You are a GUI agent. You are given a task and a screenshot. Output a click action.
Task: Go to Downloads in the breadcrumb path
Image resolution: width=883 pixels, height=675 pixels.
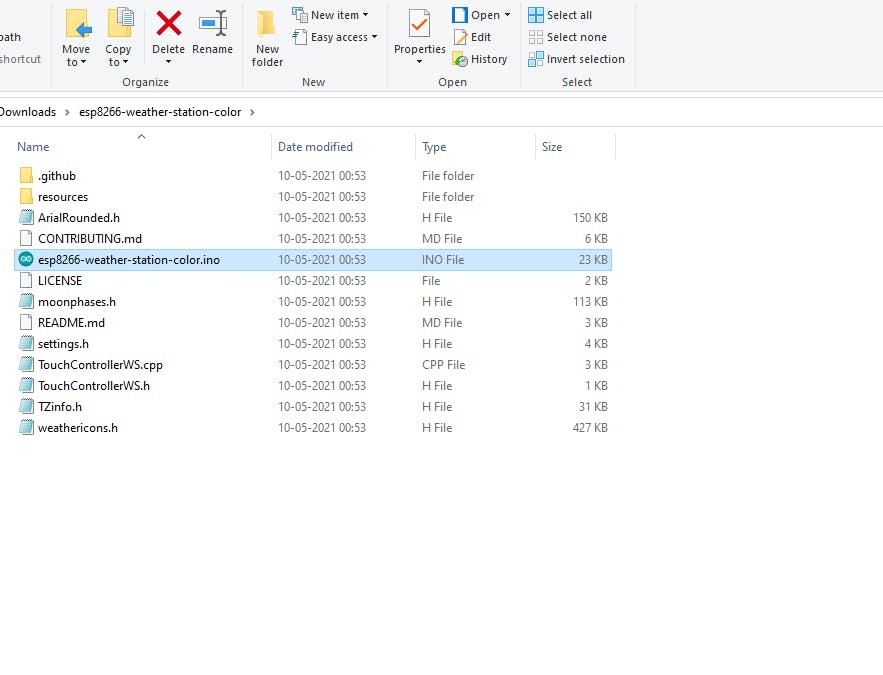[x=28, y=112]
